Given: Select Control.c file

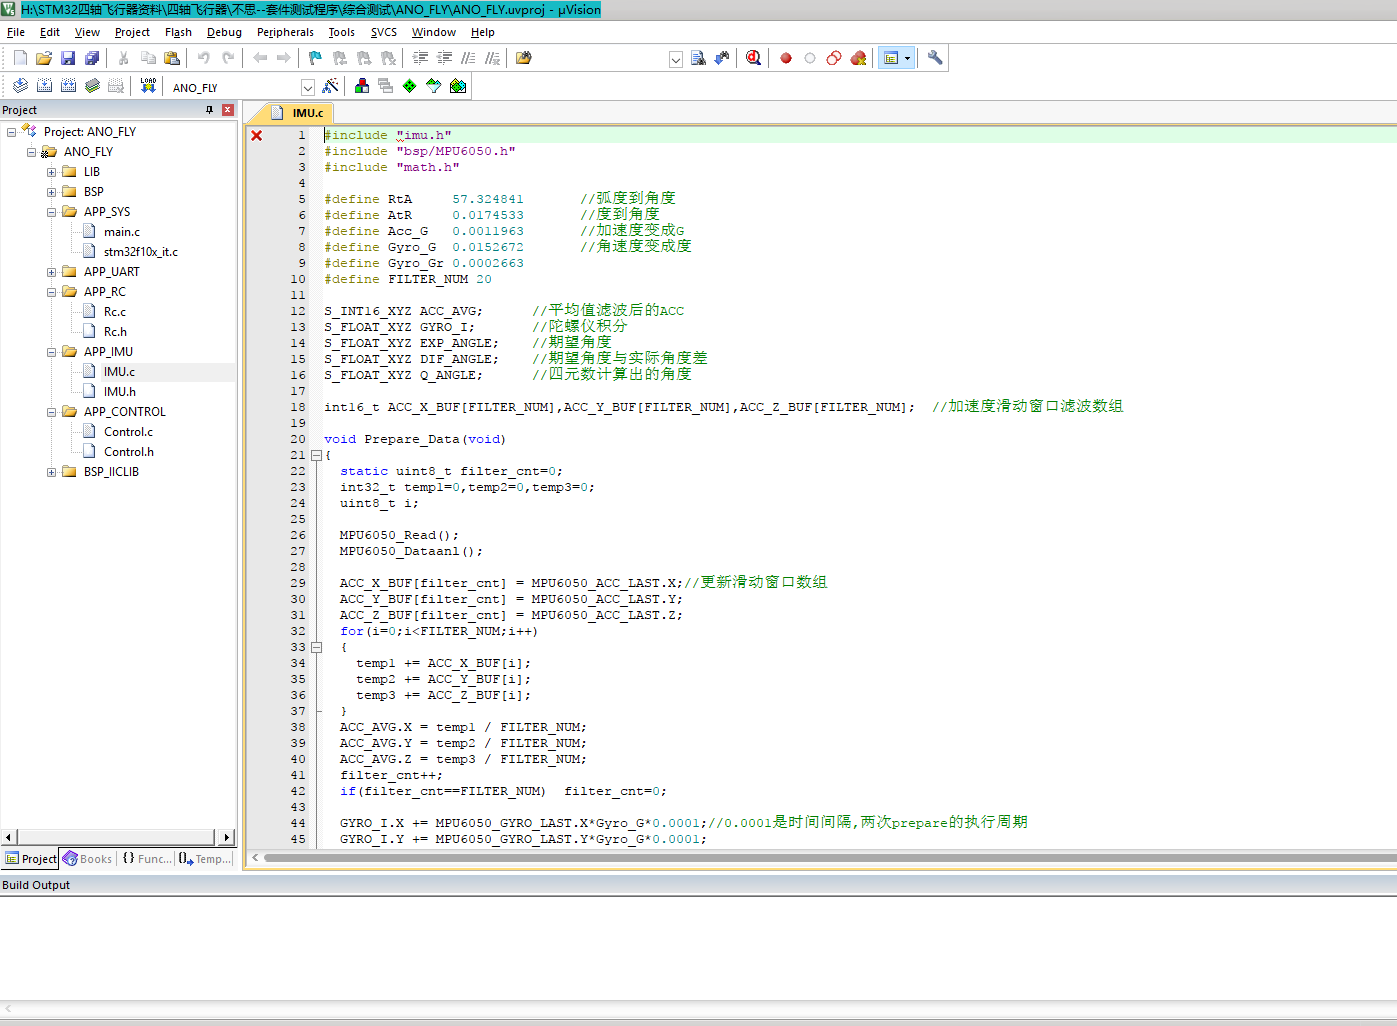Looking at the screenshot, I should click(x=128, y=432).
